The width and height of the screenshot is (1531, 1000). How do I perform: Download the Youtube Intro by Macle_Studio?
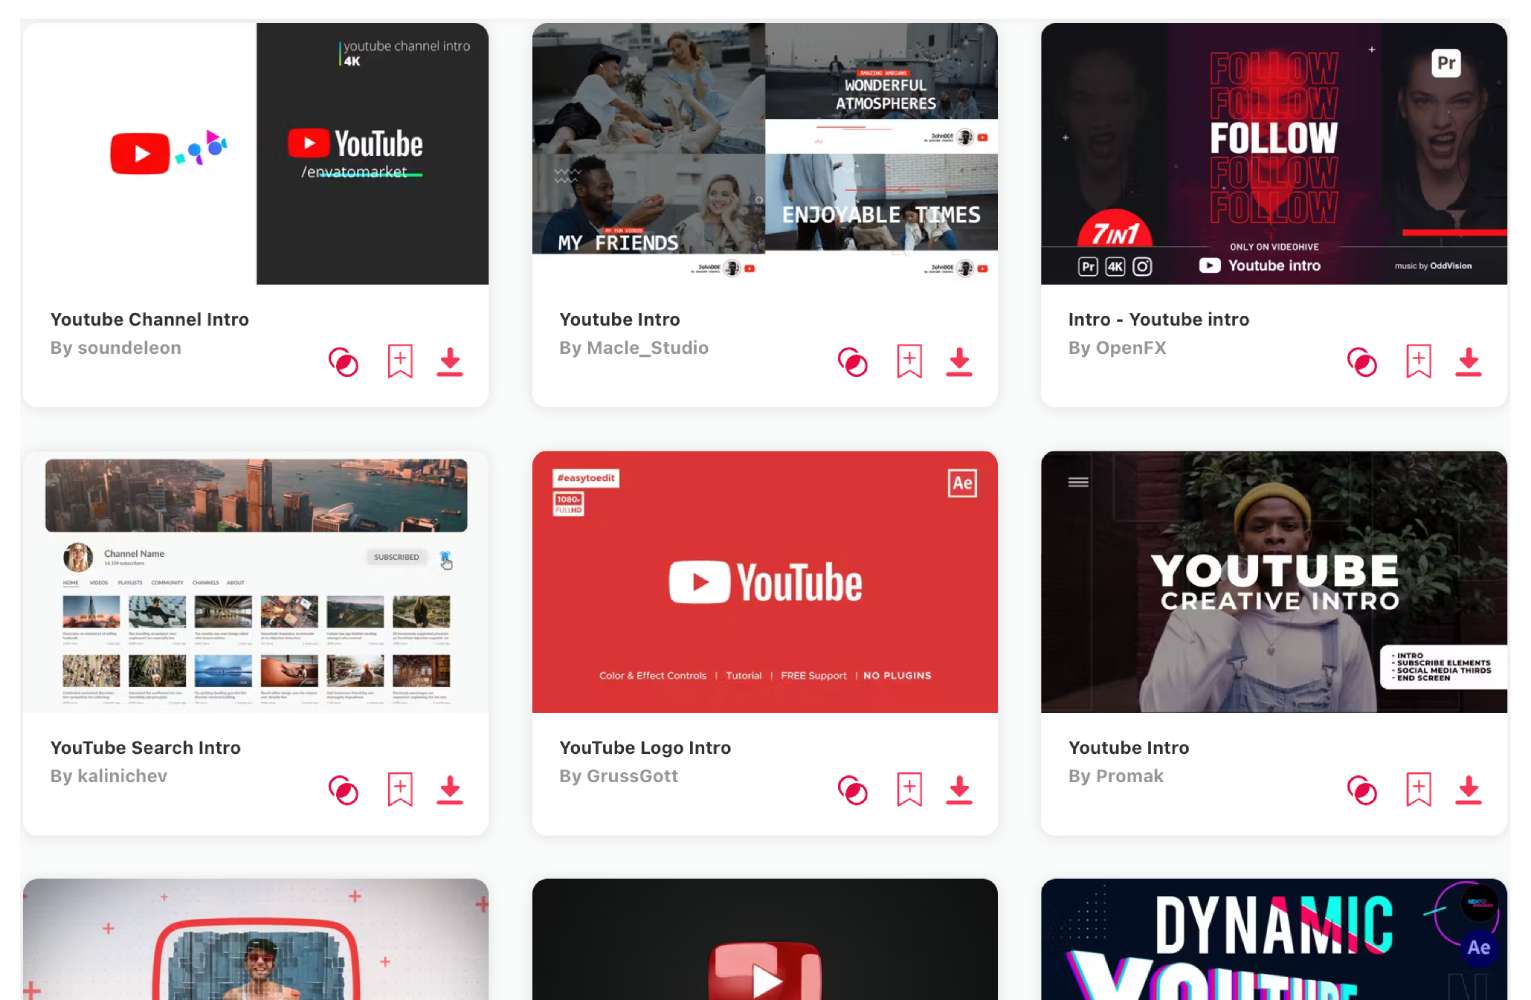point(959,361)
